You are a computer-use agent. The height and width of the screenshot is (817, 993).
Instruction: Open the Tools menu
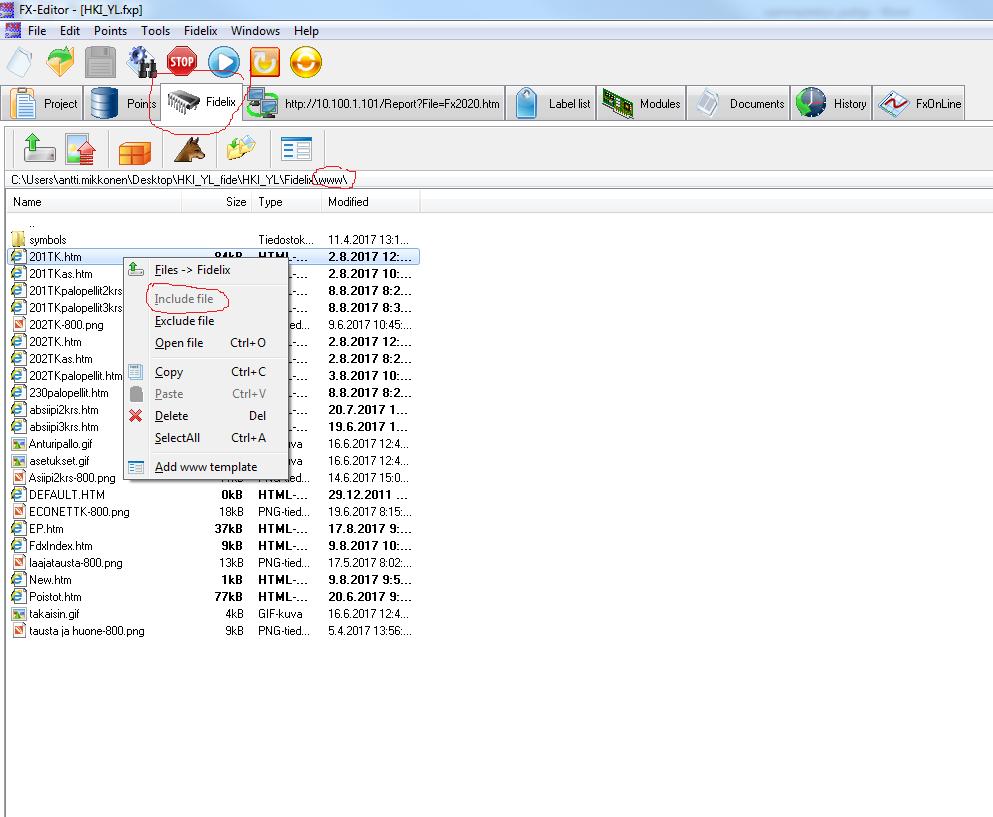[x=155, y=30]
